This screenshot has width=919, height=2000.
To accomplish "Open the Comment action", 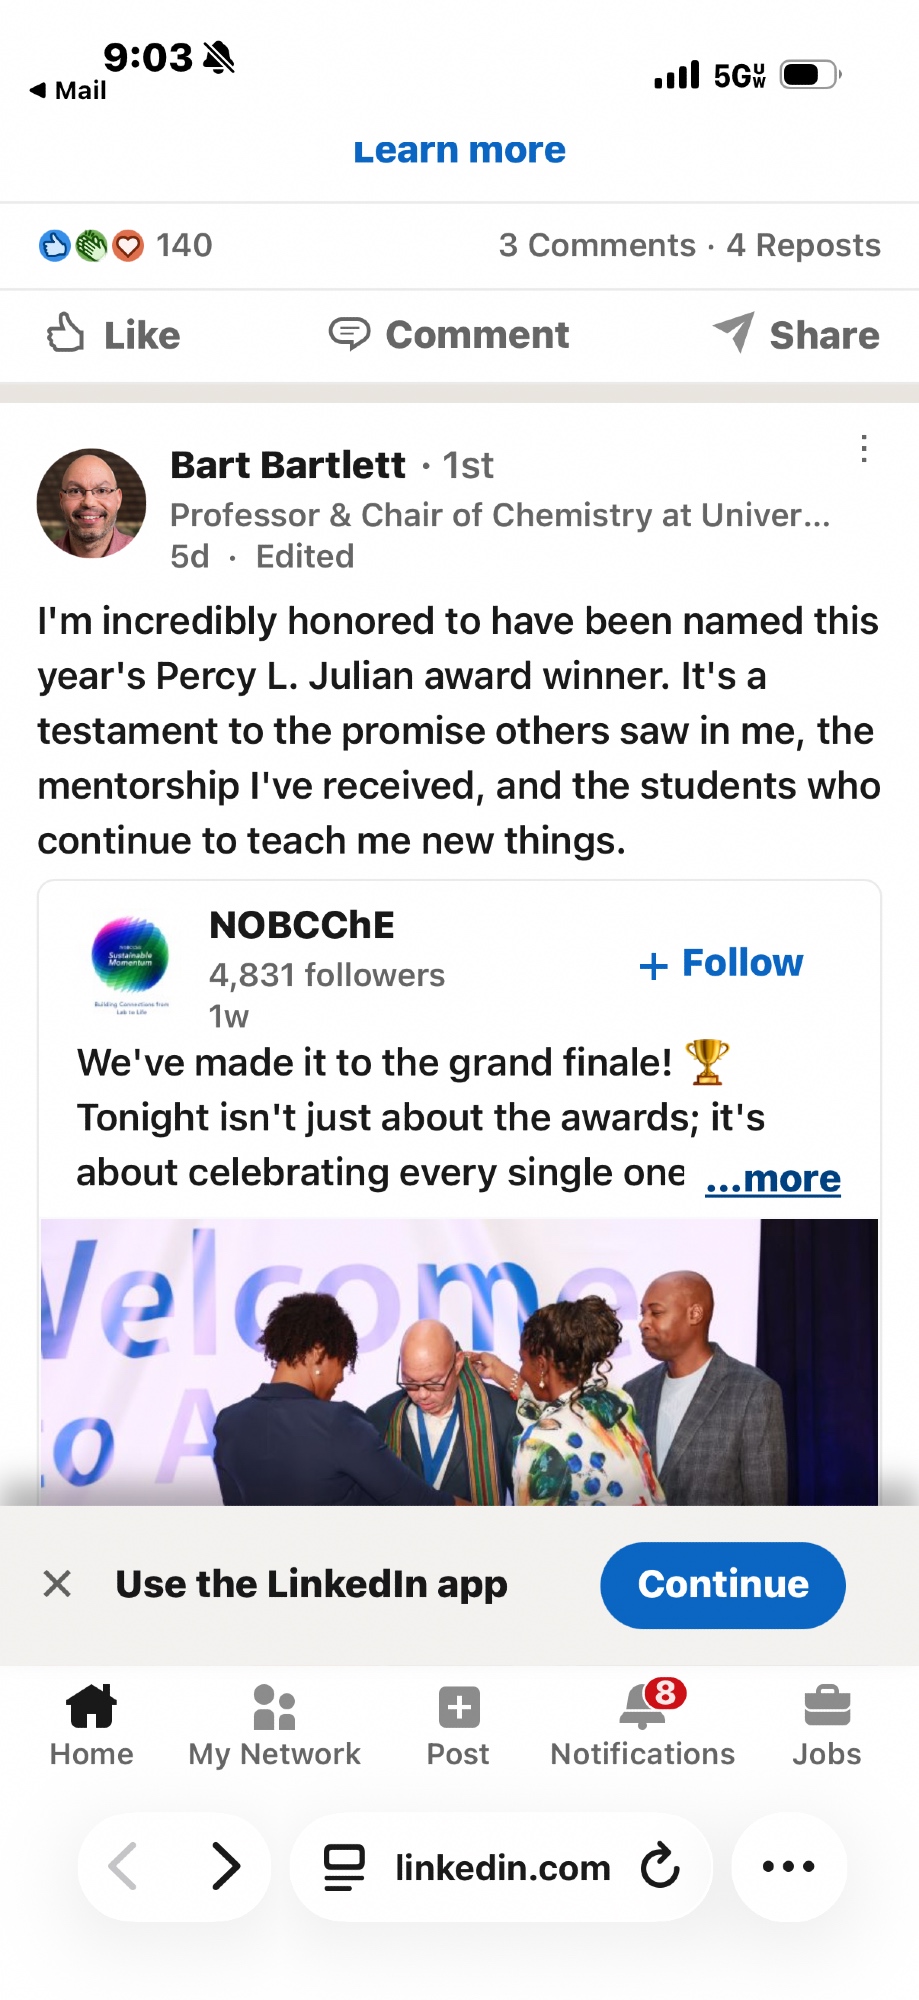I will pyautogui.click(x=449, y=335).
